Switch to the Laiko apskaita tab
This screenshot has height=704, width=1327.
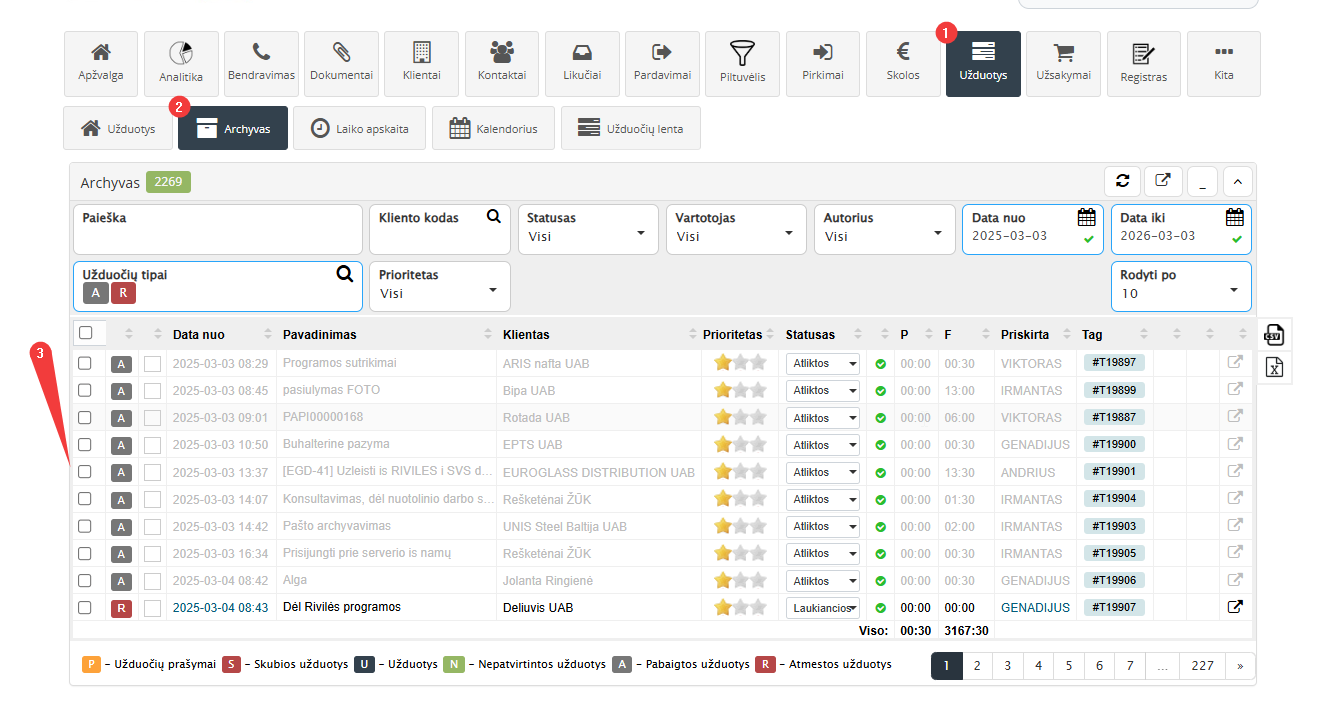point(359,129)
